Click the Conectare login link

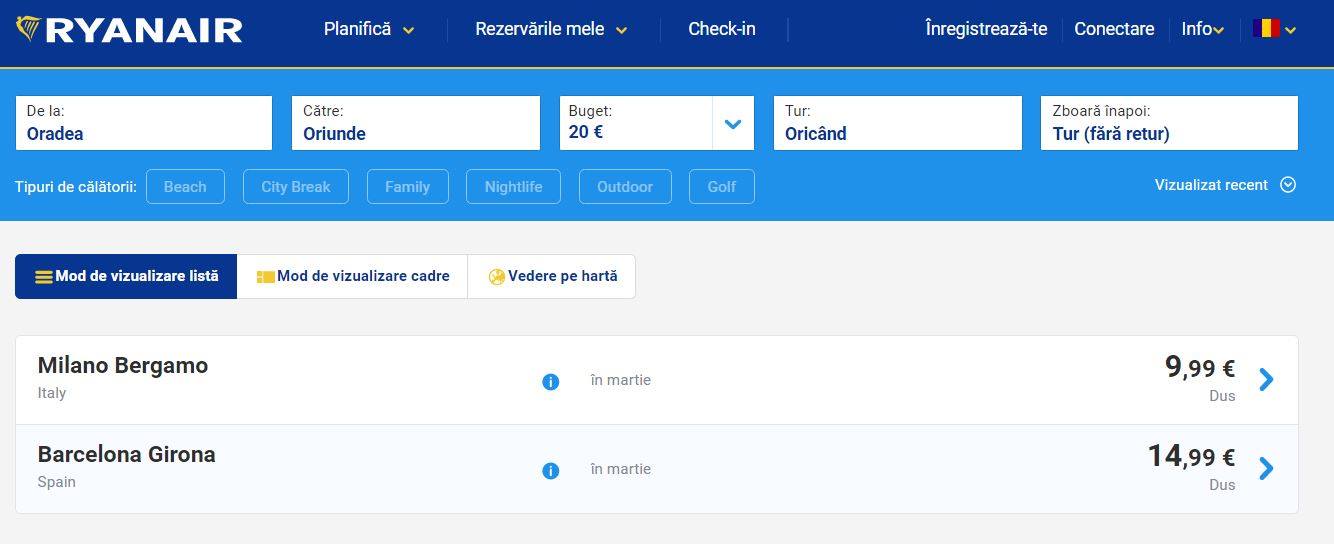1114,29
